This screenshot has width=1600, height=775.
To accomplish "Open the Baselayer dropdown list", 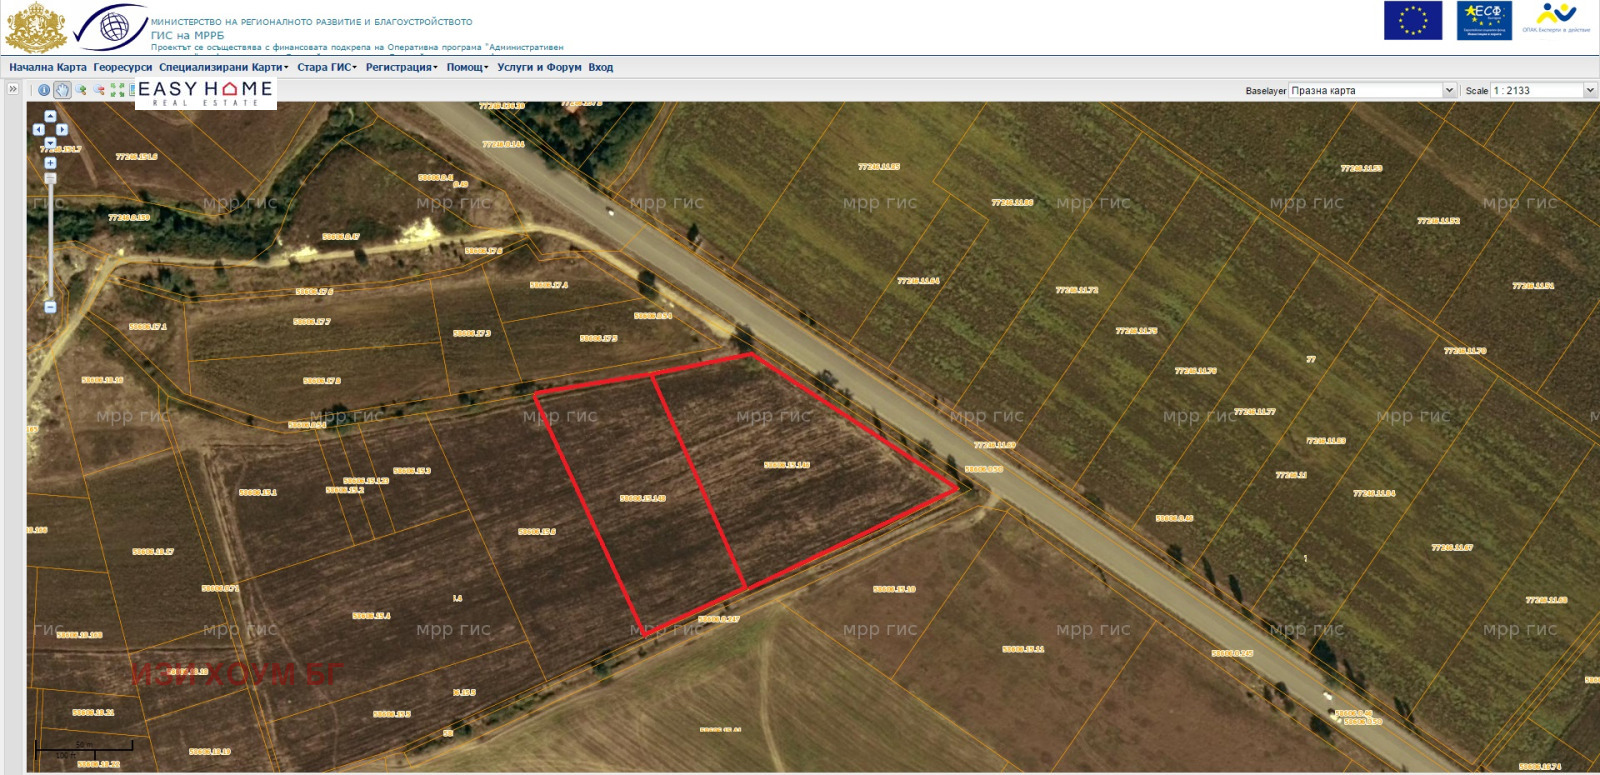I will pyautogui.click(x=1448, y=90).
